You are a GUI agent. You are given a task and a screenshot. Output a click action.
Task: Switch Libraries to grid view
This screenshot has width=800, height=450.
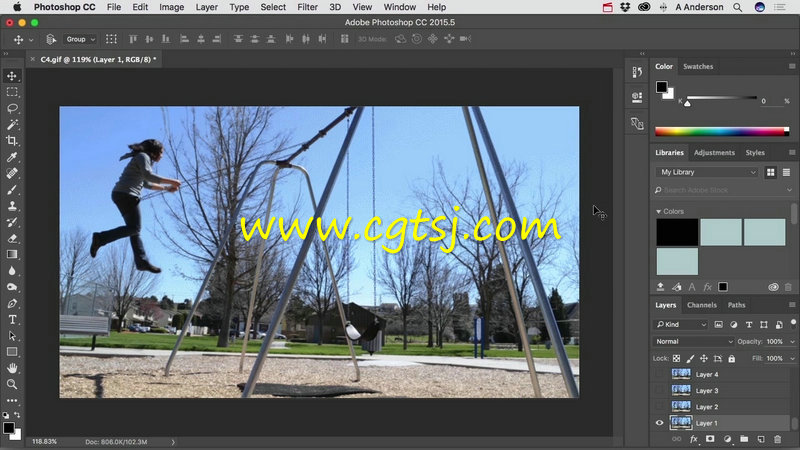point(770,172)
